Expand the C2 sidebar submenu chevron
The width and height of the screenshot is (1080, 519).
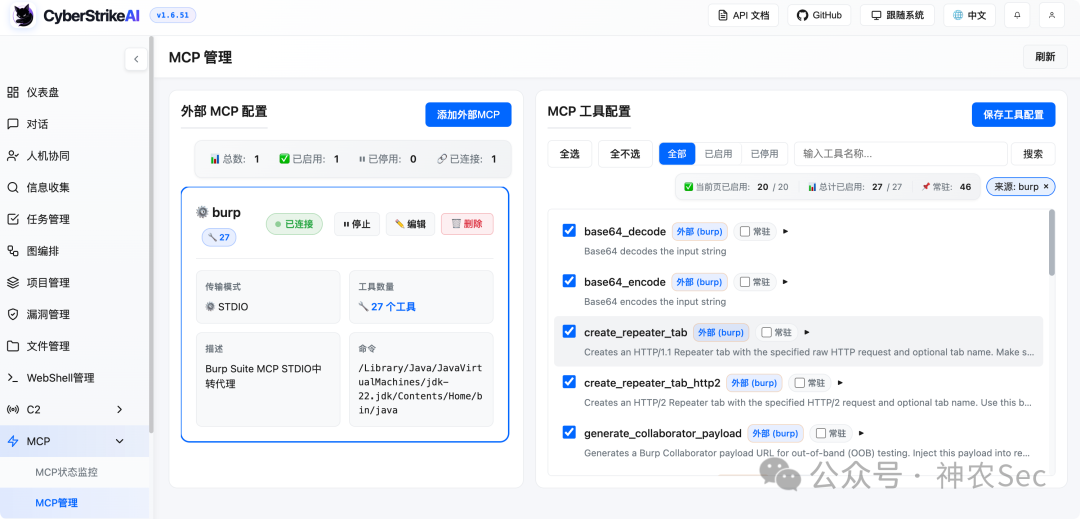[119, 410]
